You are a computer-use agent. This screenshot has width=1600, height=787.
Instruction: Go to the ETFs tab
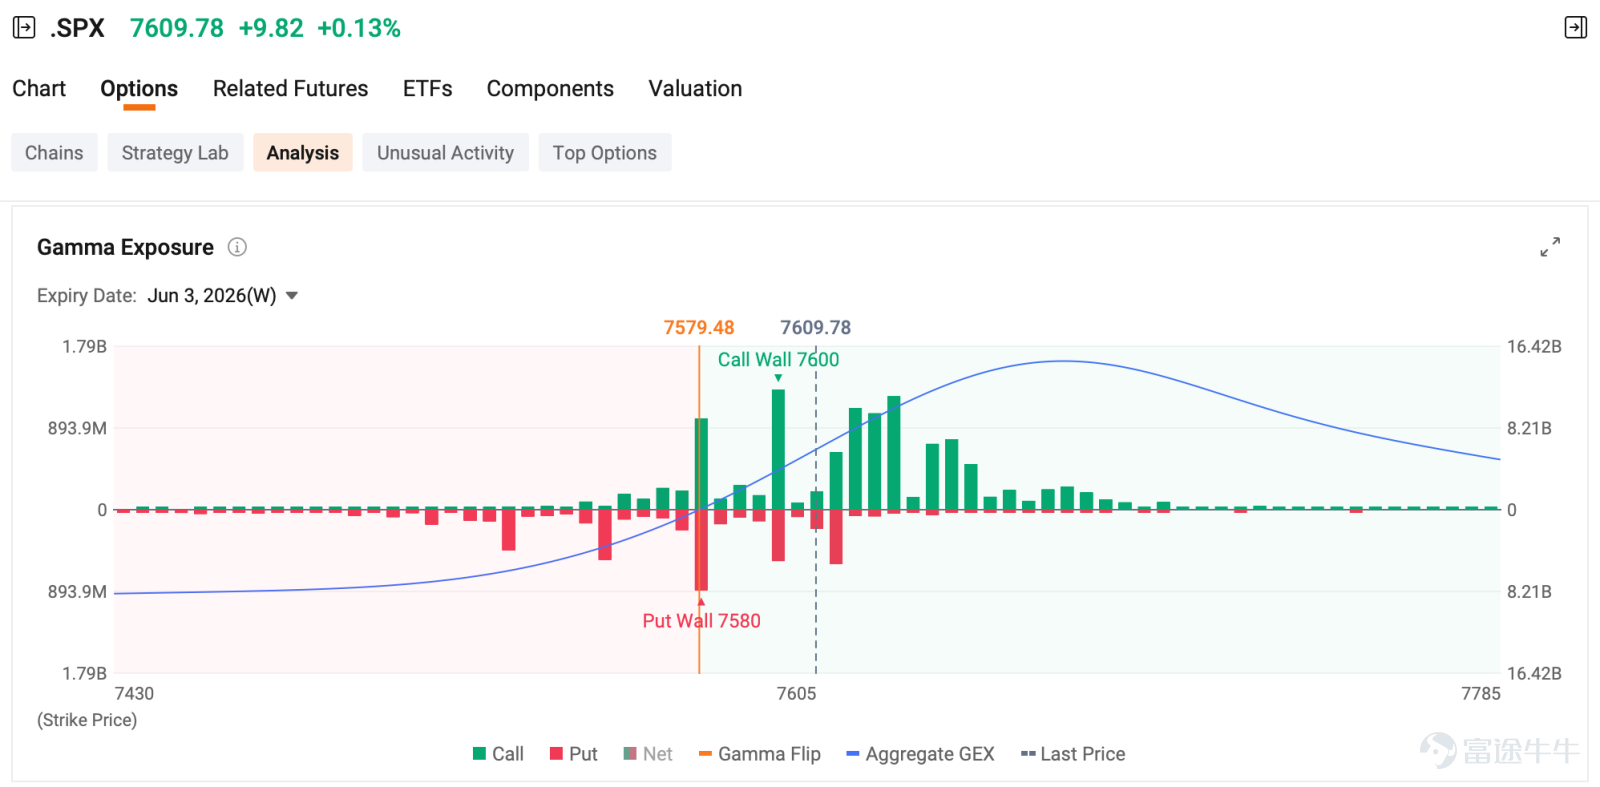pyautogui.click(x=427, y=89)
